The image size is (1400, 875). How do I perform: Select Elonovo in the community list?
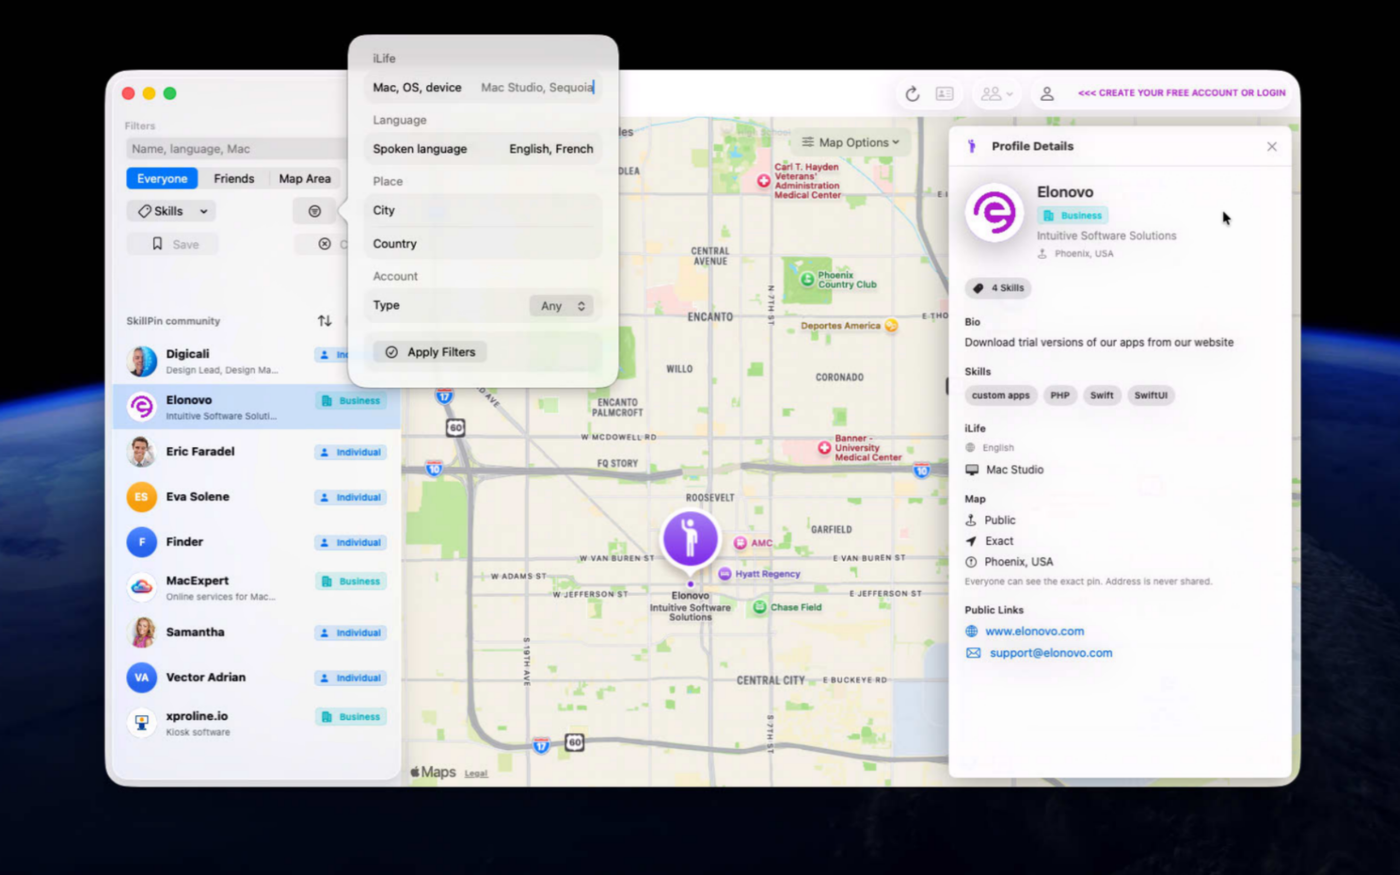pyautogui.click(x=257, y=407)
